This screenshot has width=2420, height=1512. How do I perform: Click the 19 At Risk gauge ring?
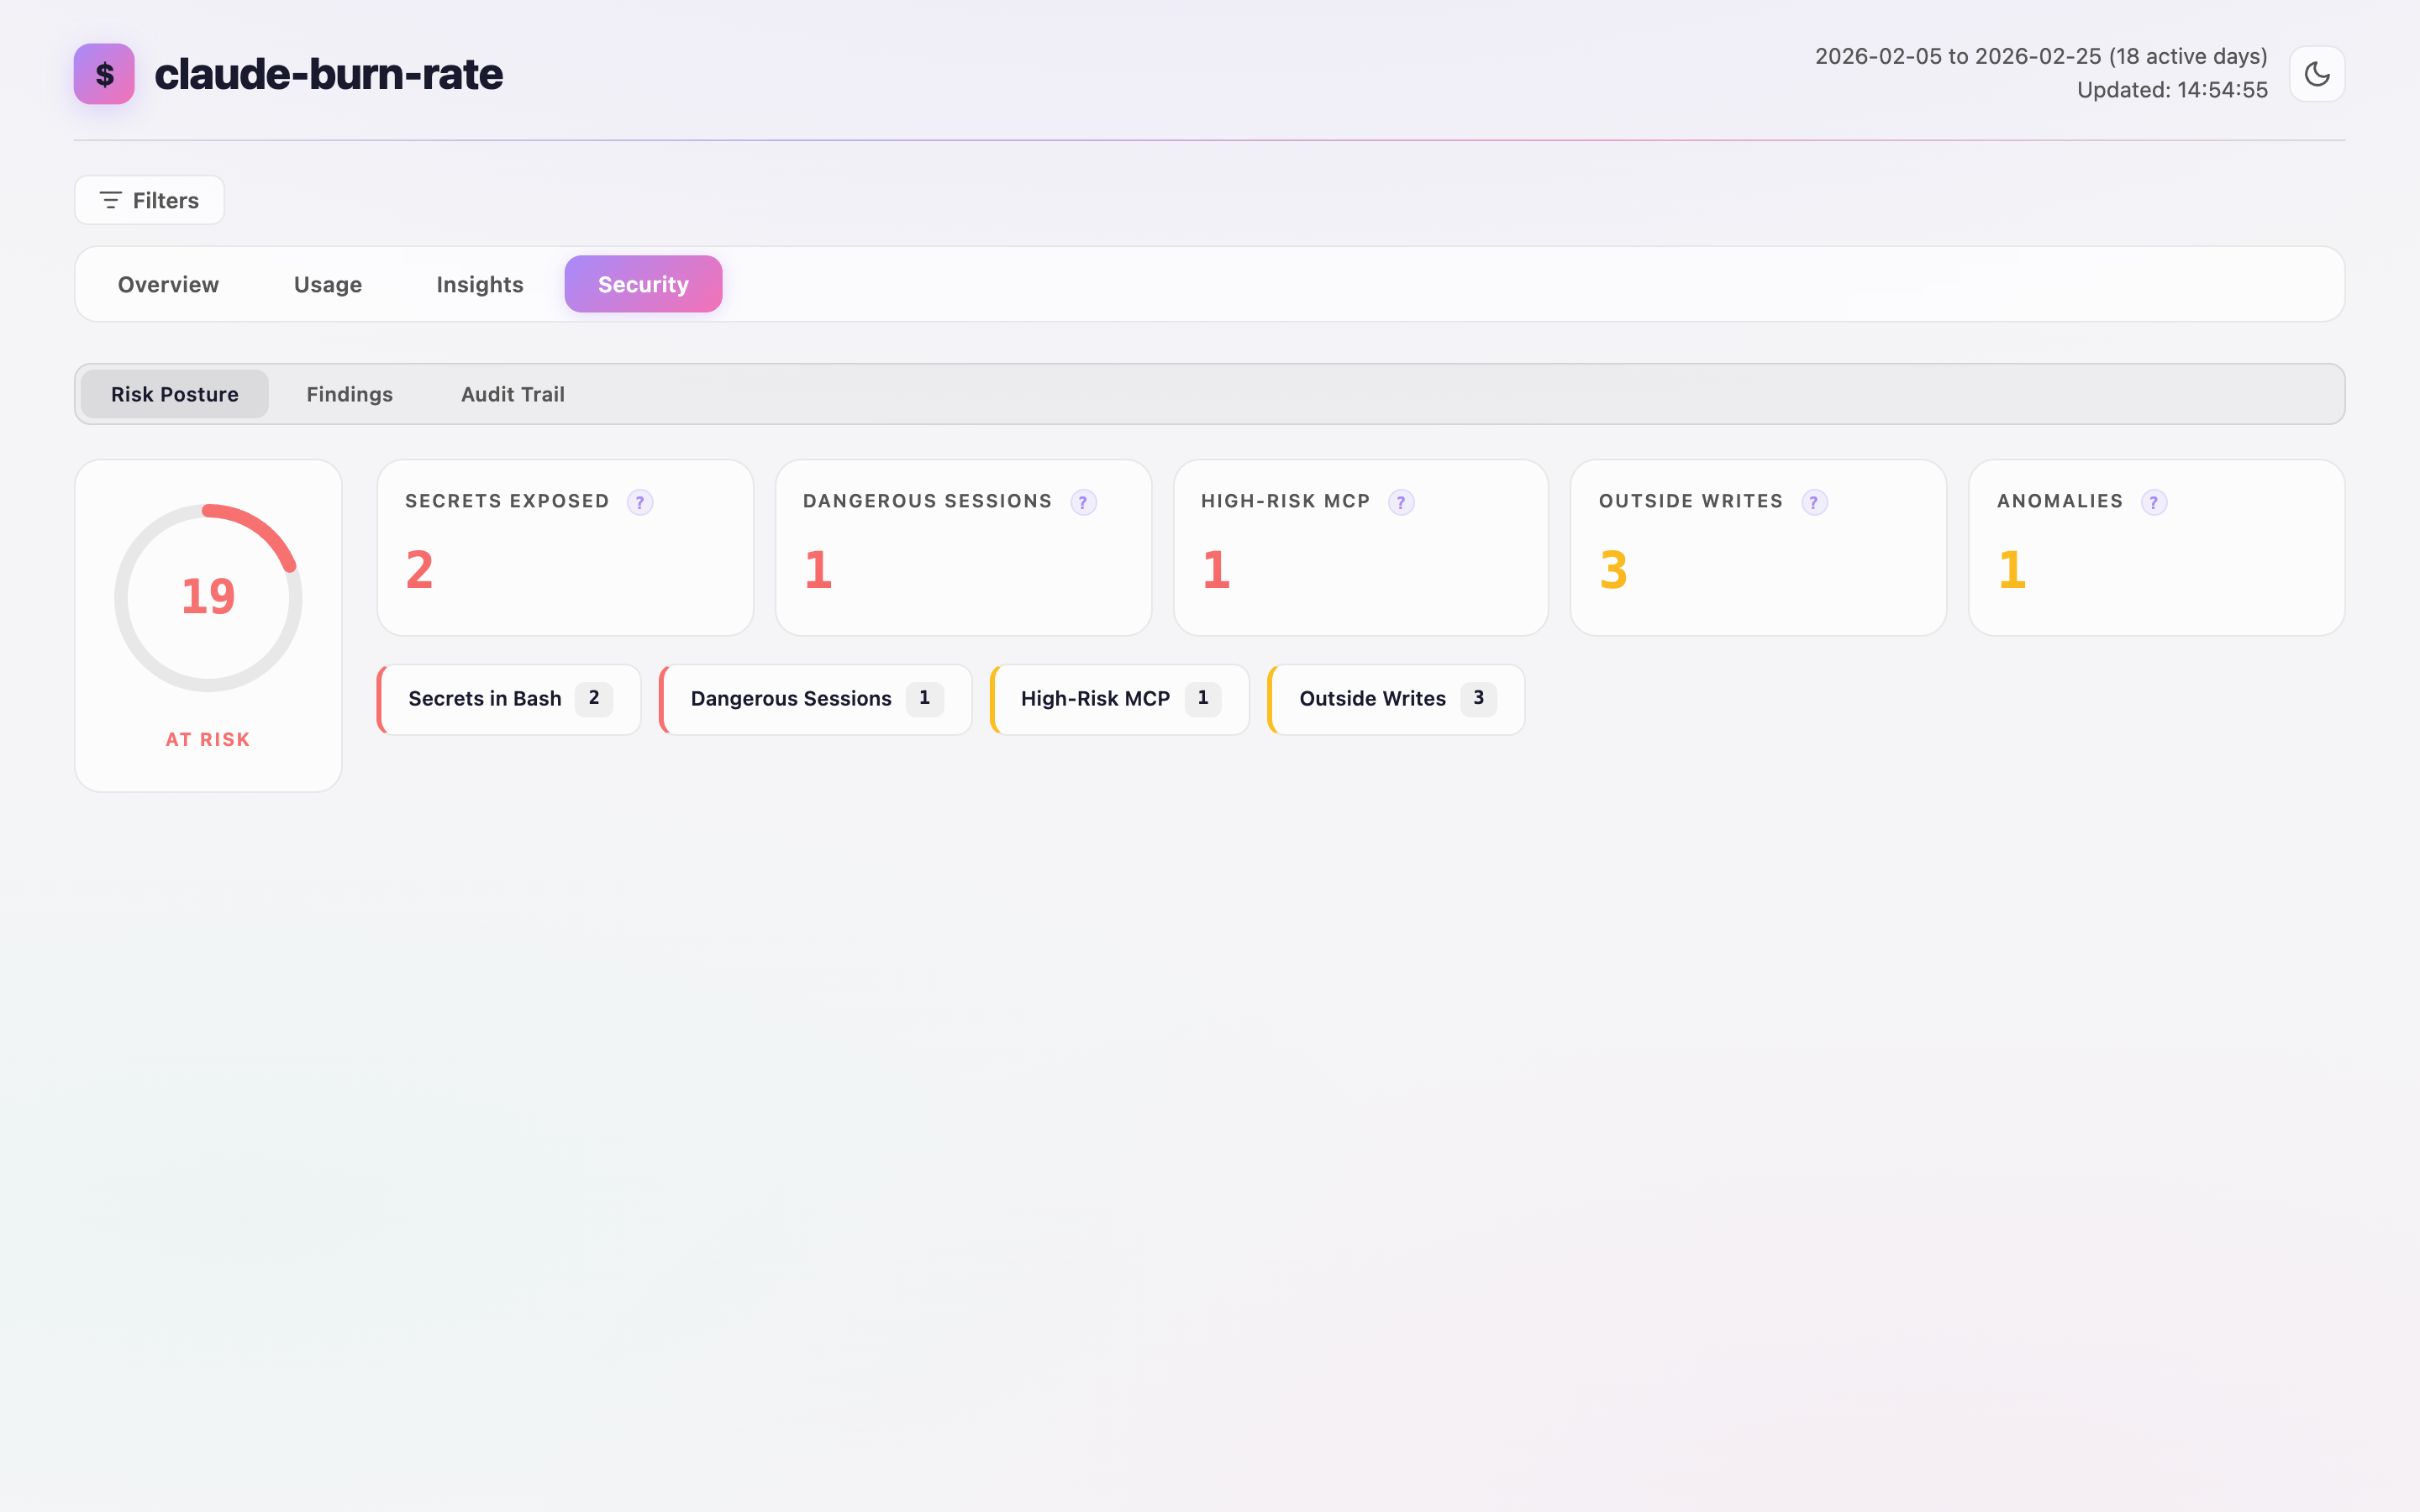click(207, 597)
